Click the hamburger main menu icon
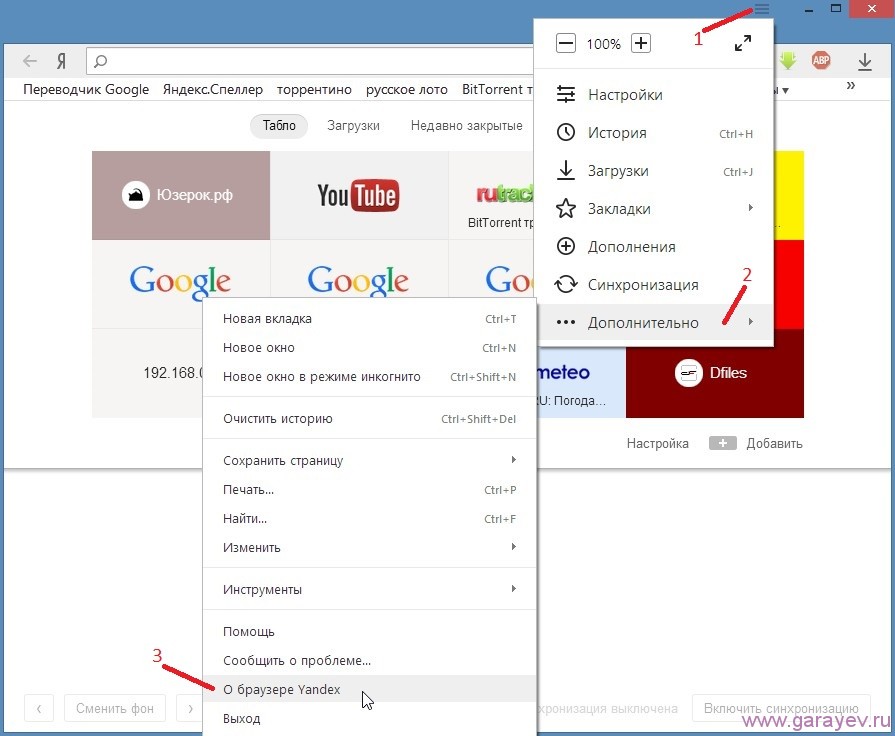 [762, 9]
